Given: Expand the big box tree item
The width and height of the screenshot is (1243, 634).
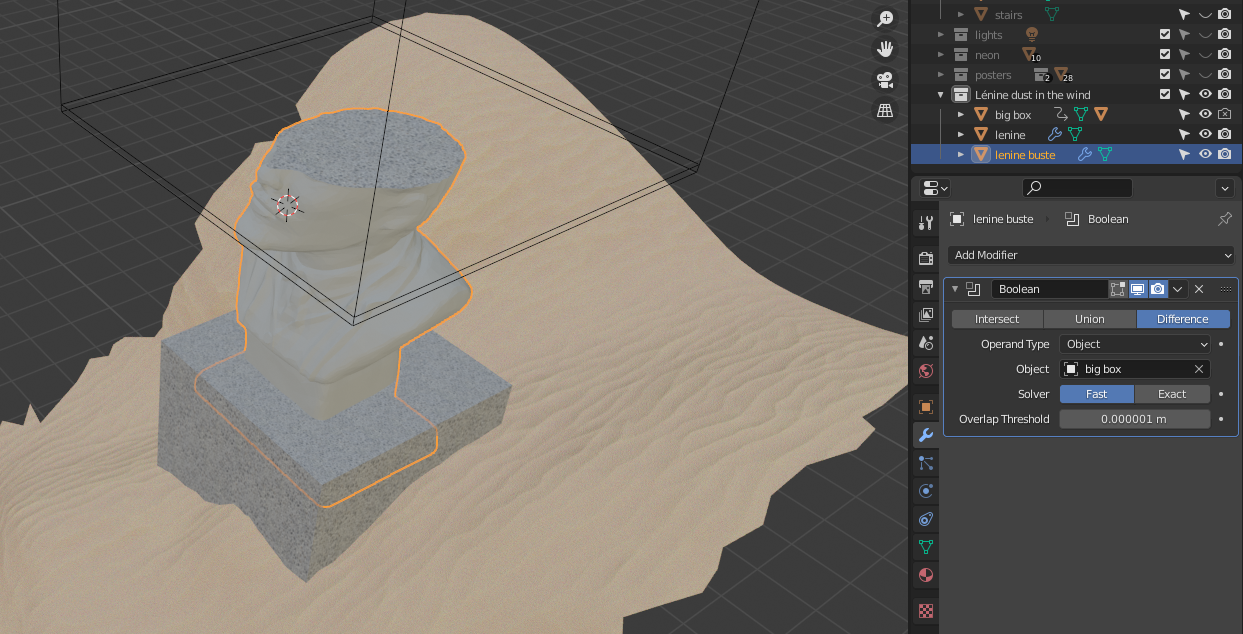Looking at the screenshot, I should (x=960, y=115).
